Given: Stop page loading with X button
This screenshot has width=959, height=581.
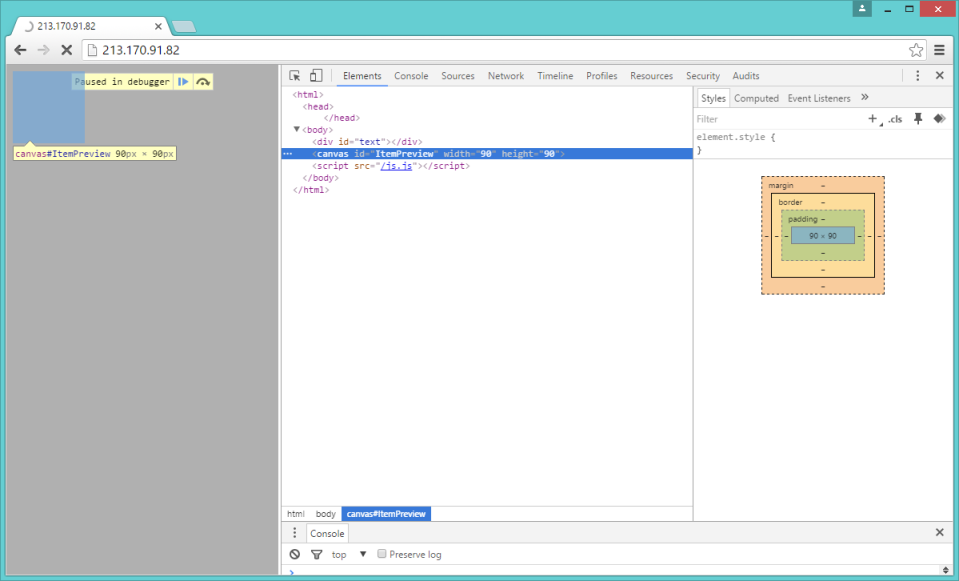Looking at the screenshot, I should 67,50.
